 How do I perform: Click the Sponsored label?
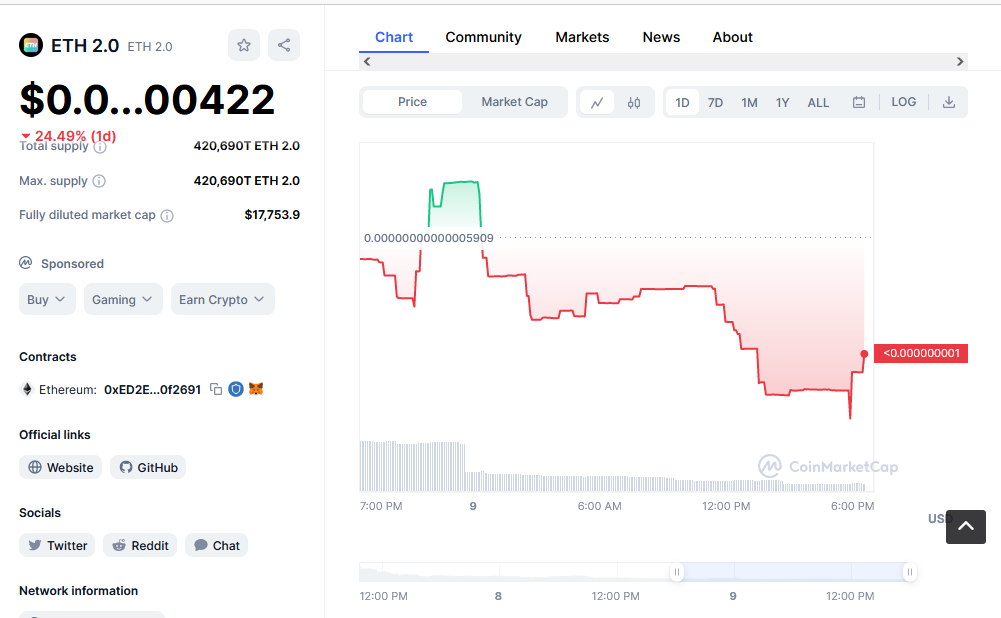(72, 264)
